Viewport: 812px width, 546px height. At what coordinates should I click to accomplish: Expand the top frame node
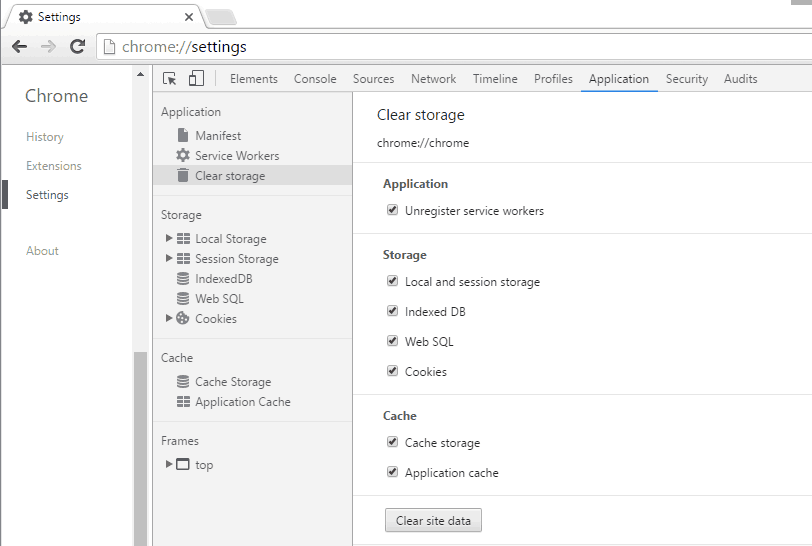coord(169,464)
